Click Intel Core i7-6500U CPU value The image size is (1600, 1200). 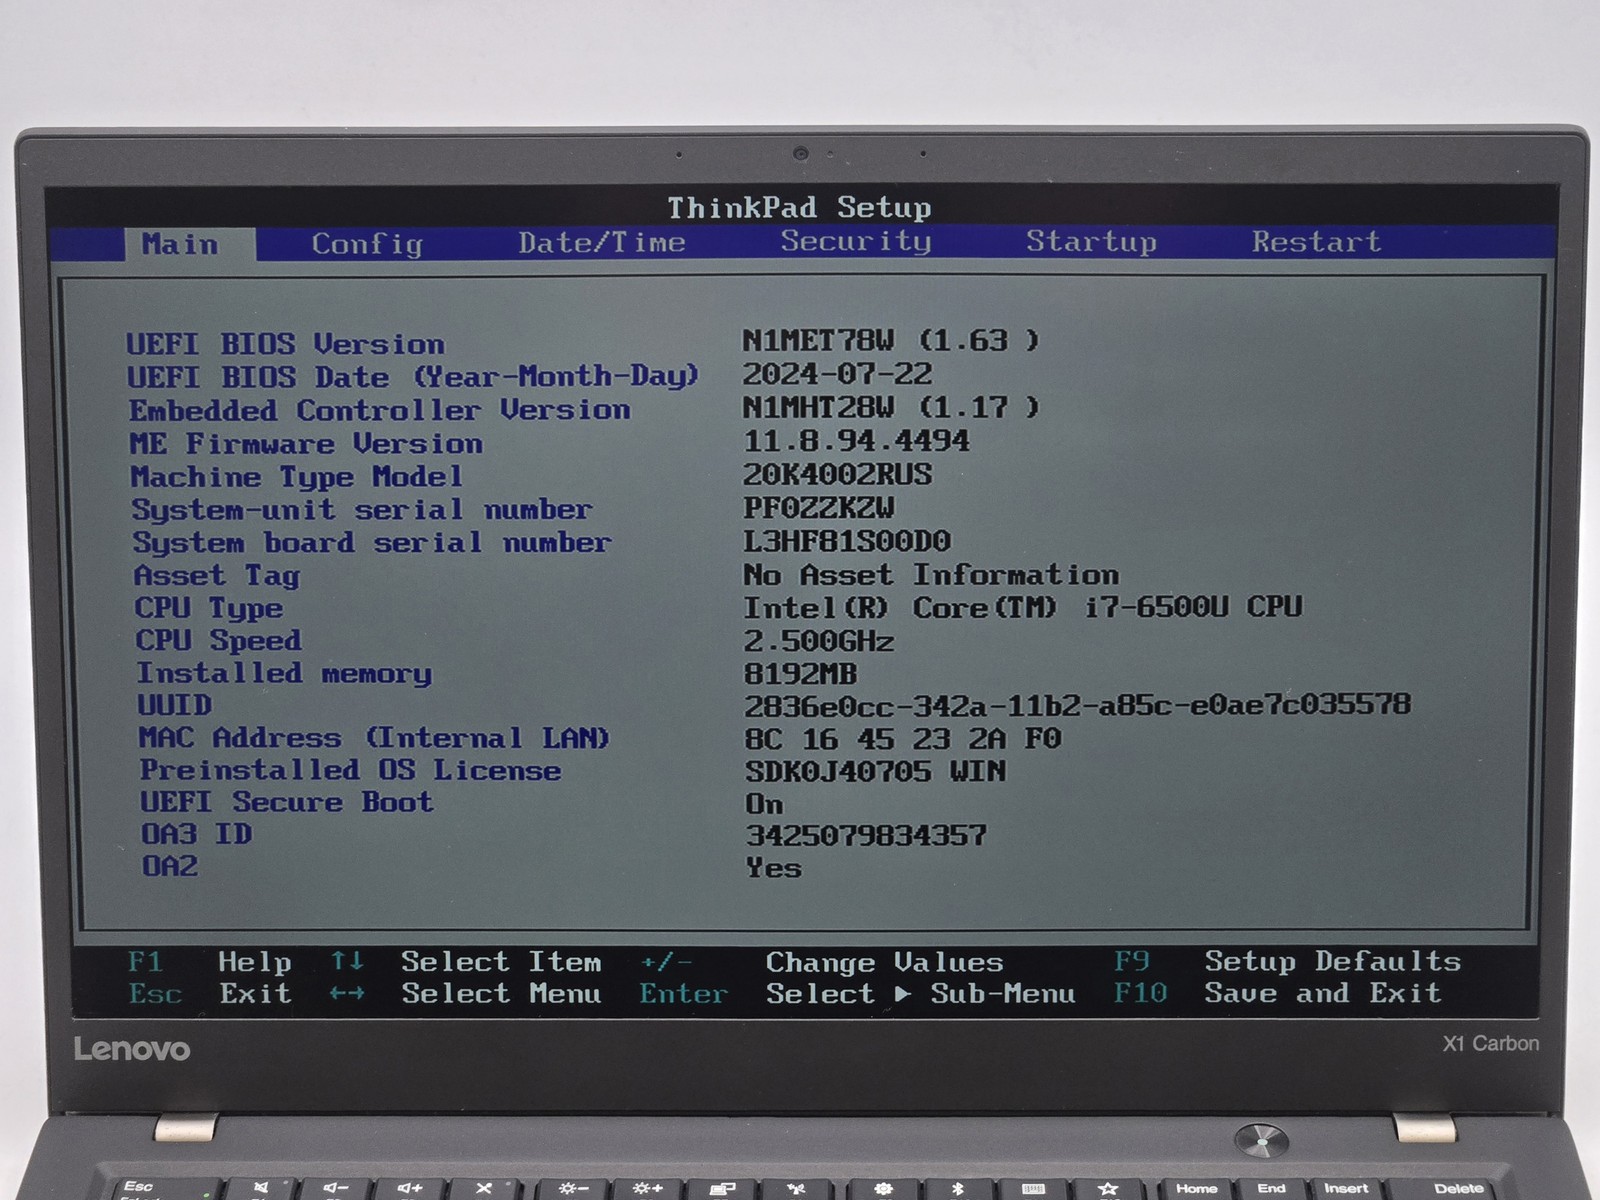point(1023,607)
